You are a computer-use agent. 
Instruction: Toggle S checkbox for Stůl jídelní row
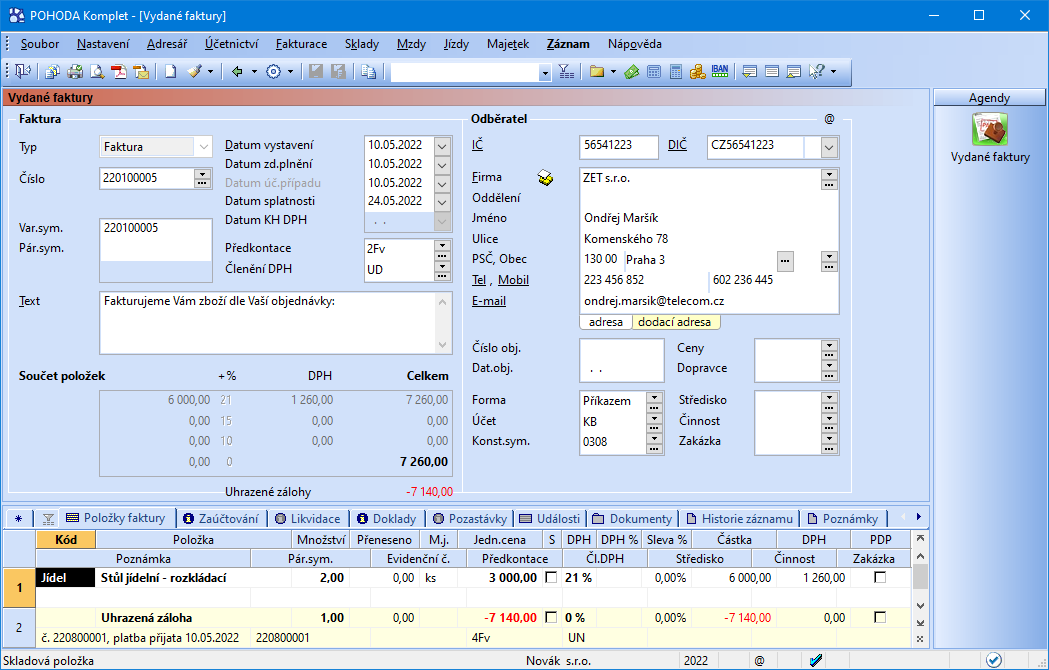tap(551, 577)
